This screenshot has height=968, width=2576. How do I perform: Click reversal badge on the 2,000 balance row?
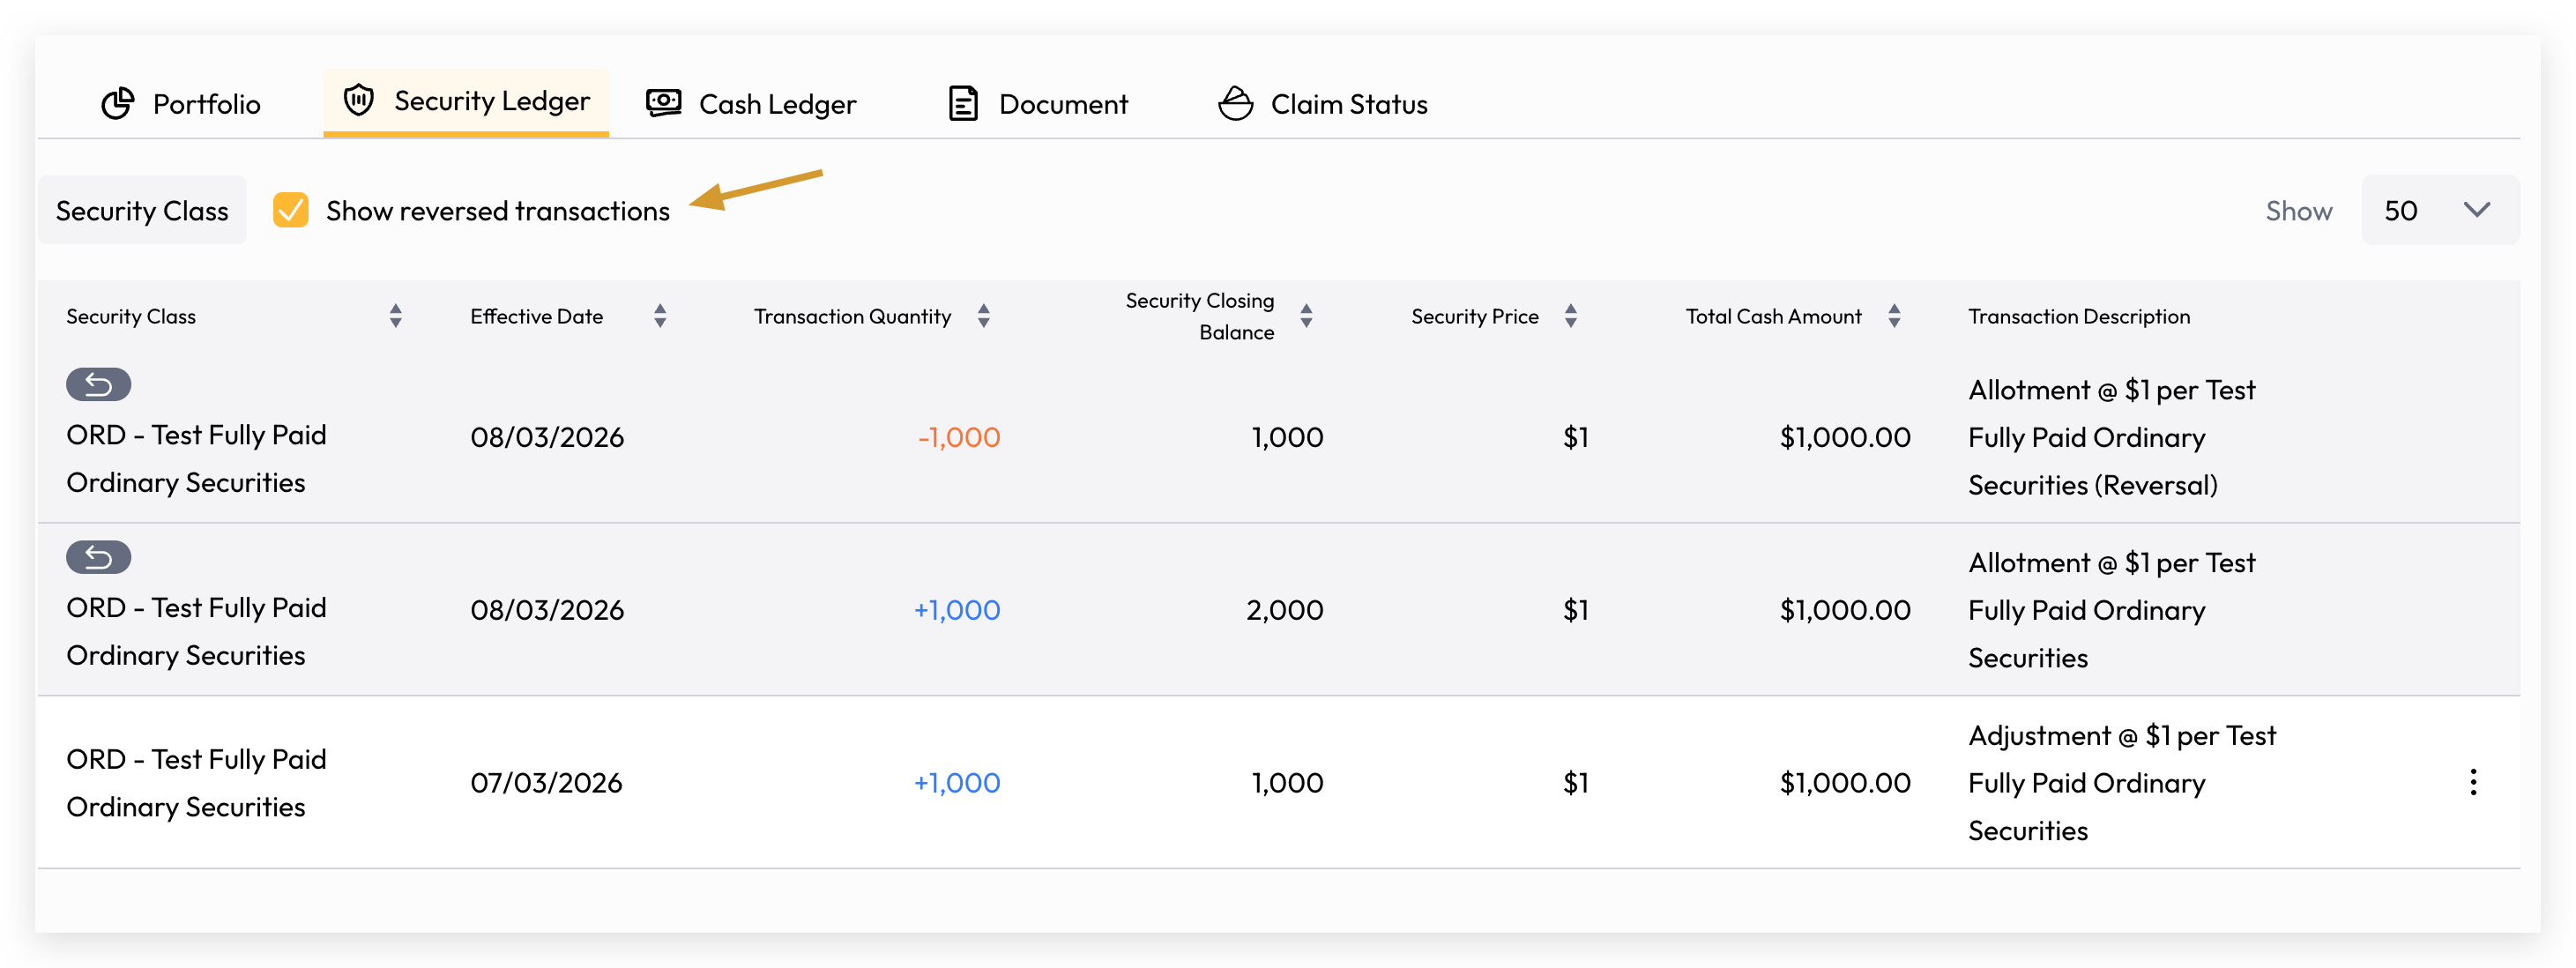coord(99,558)
